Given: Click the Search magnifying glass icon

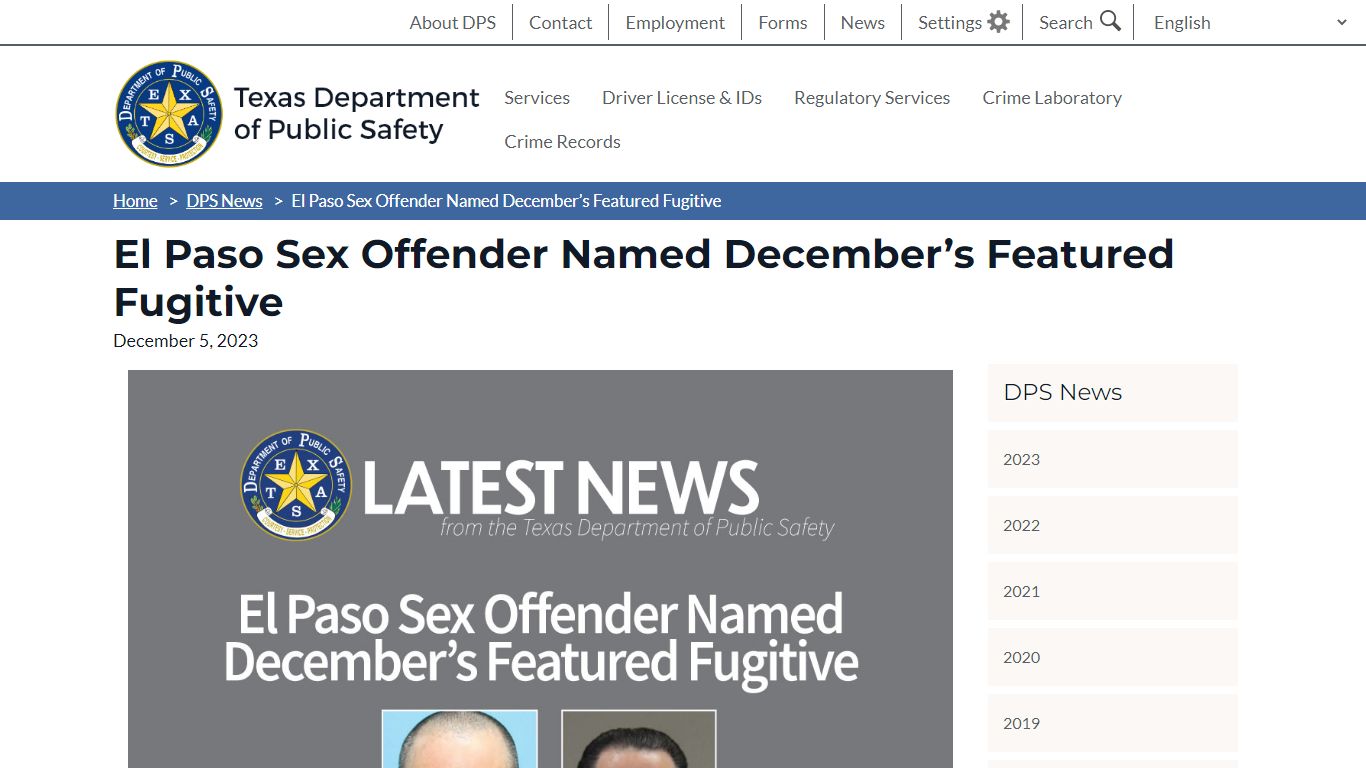Looking at the screenshot, I should click(1110, 21).
